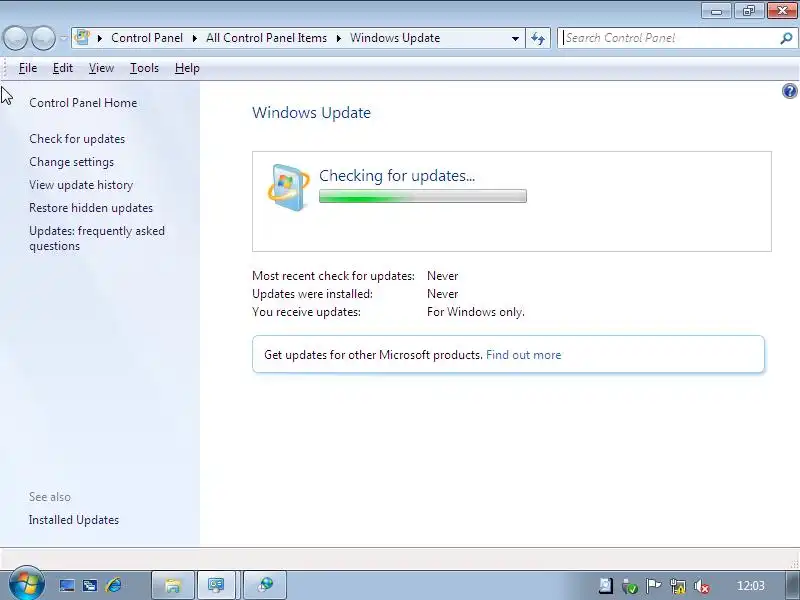The image size is (800, 600).
Task: Open the address bar history dropdown
Action: [515, 38]
